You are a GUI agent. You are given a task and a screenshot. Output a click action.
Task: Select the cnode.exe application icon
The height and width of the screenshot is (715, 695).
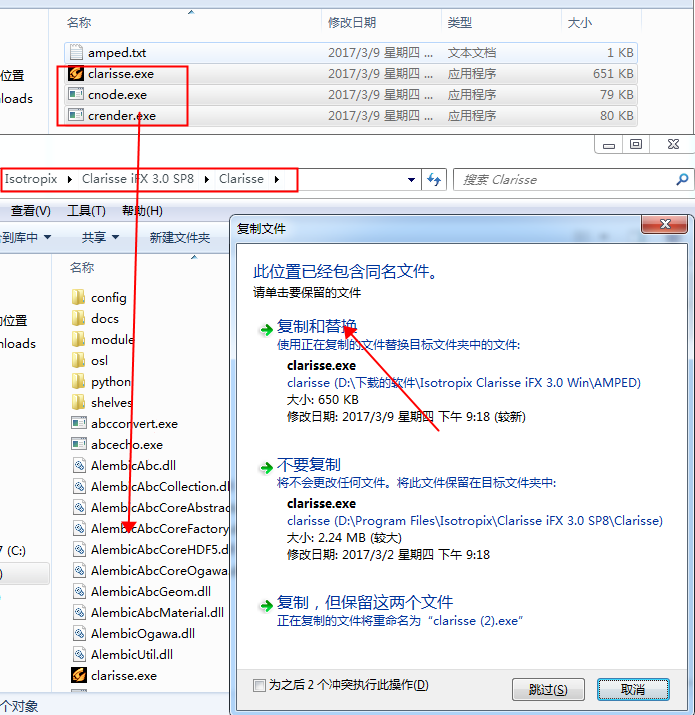[x=76, y=94]
